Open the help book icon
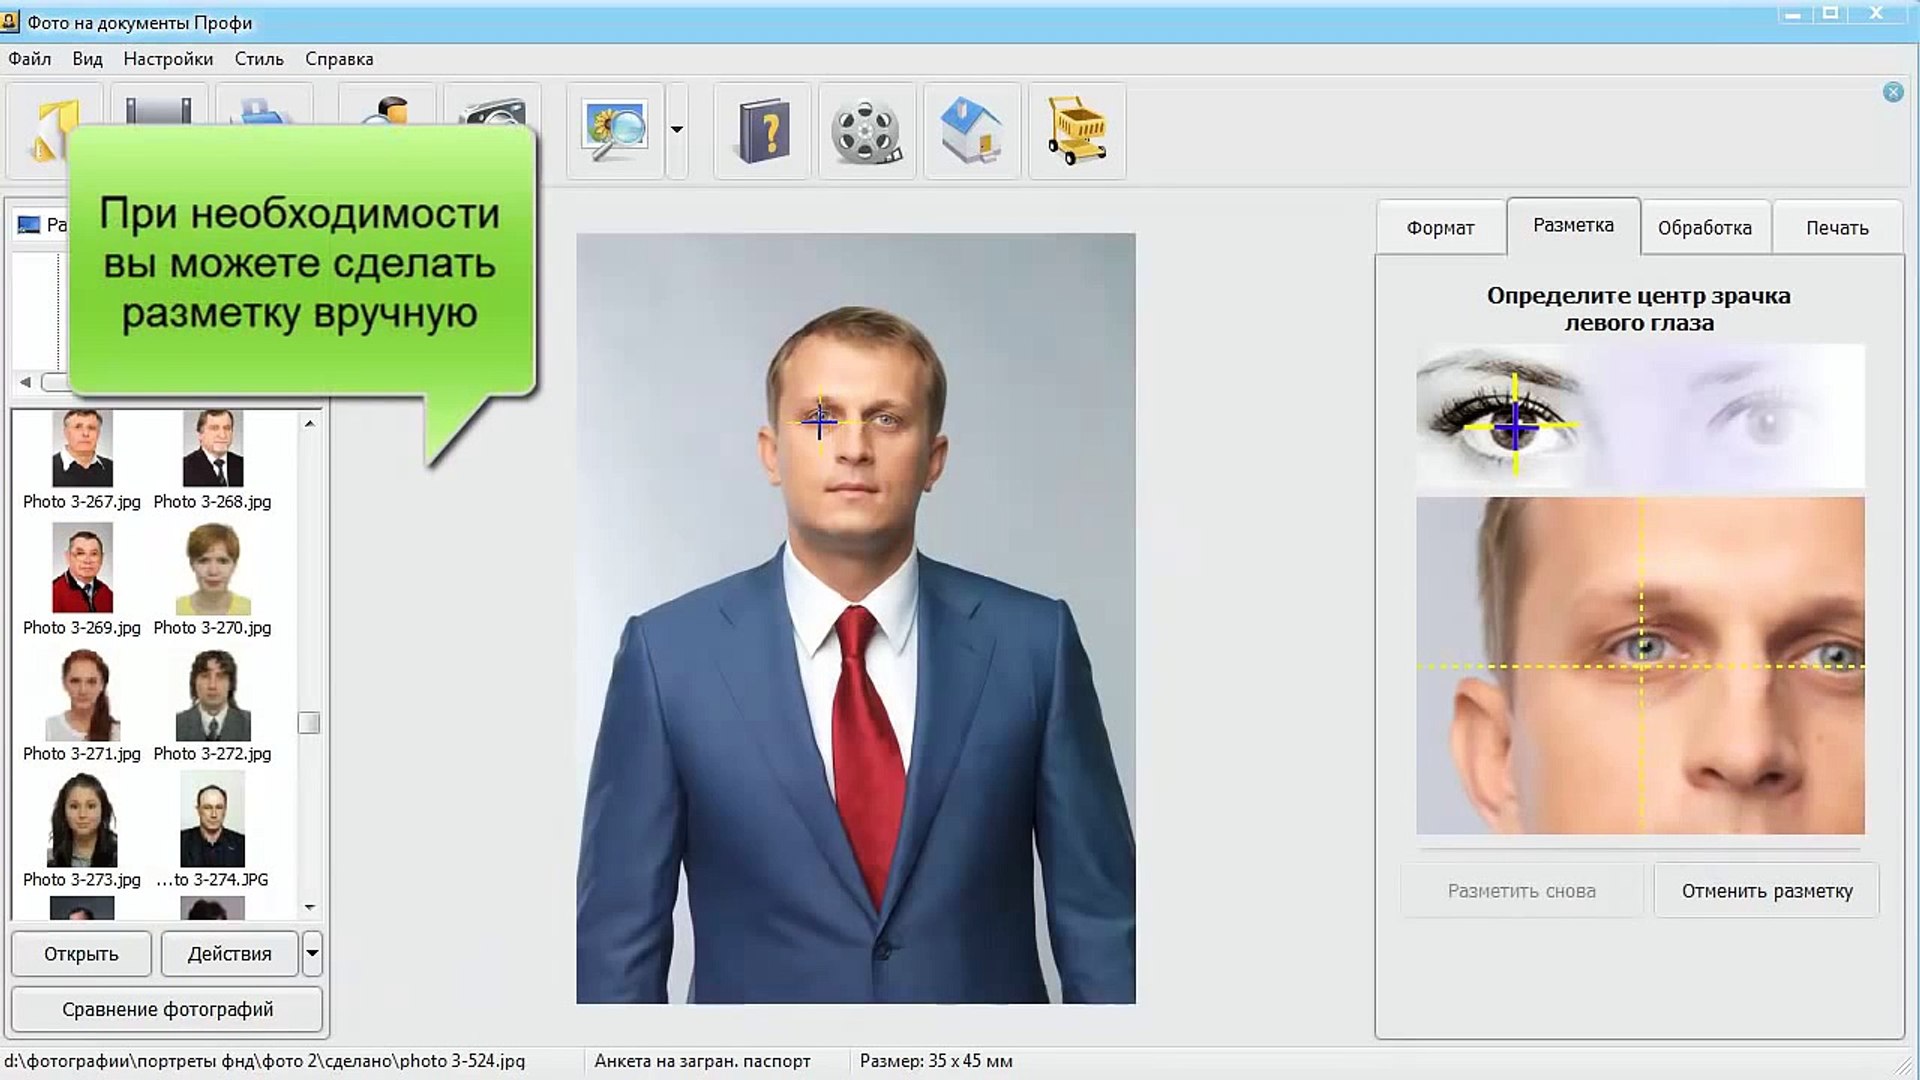 click(762, 131)
